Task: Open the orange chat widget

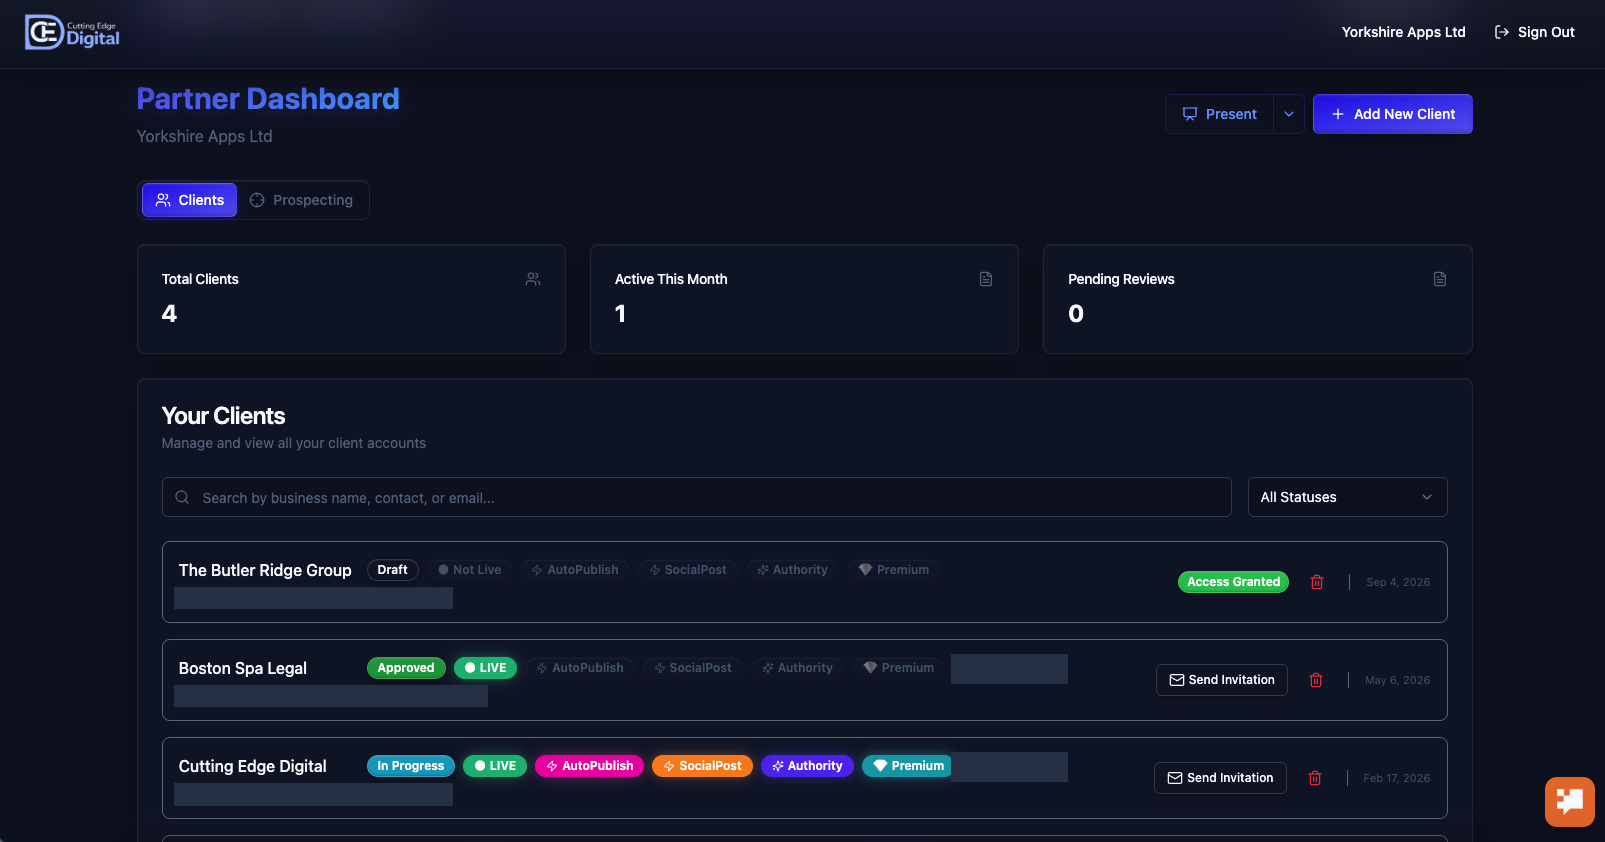Action: coord(1570,802)
